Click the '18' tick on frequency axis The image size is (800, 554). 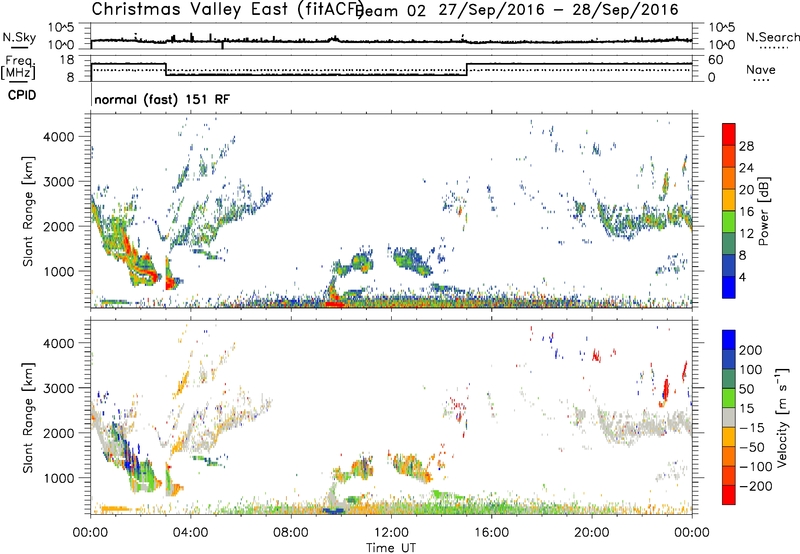(x=67, y=60)
